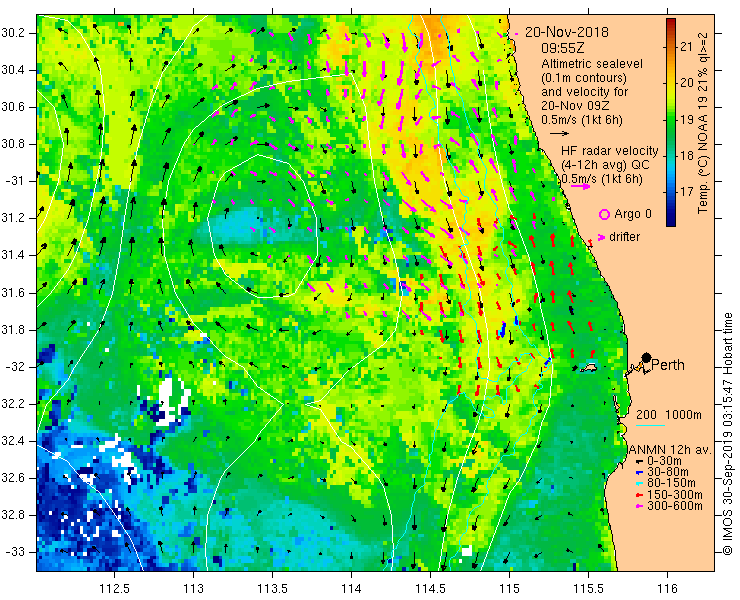
Task: Click the 'HF radar velocity' legend text
Action: click(x=610, y=151)
